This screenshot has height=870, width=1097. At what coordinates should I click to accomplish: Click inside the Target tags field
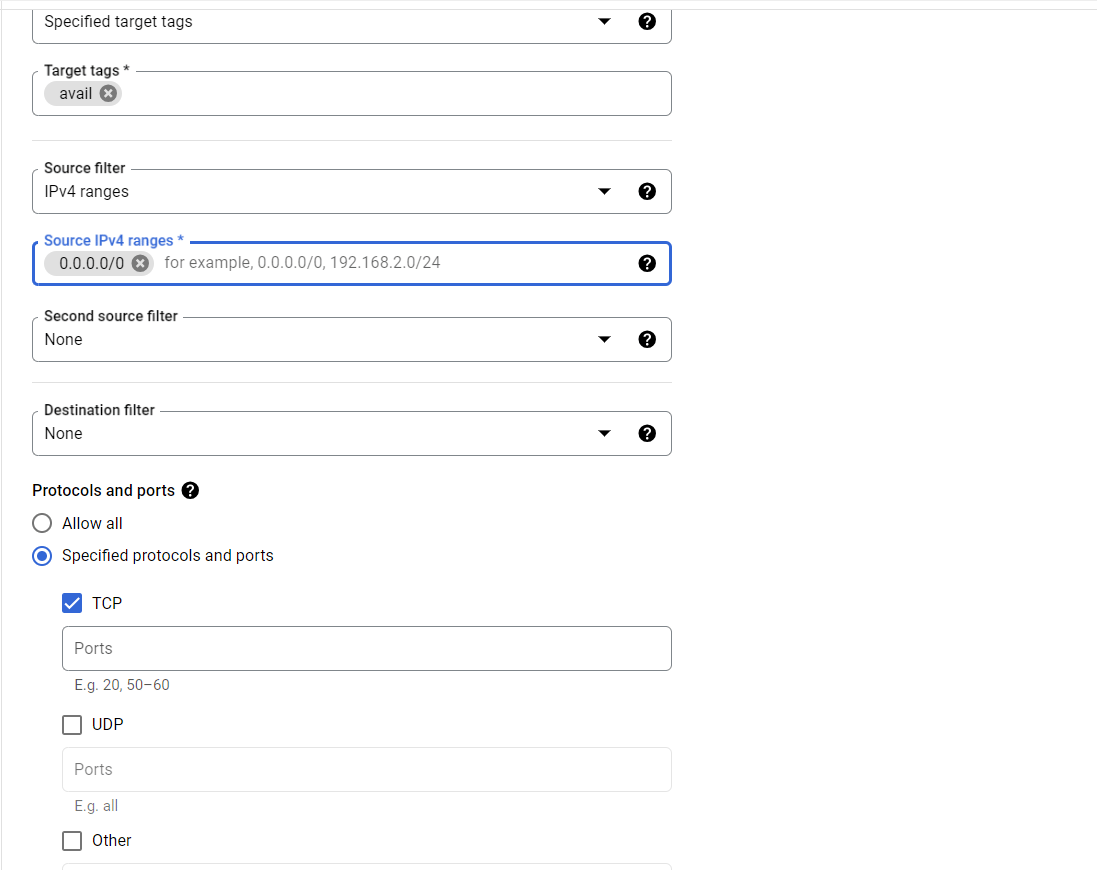click(x=352, y=94)
